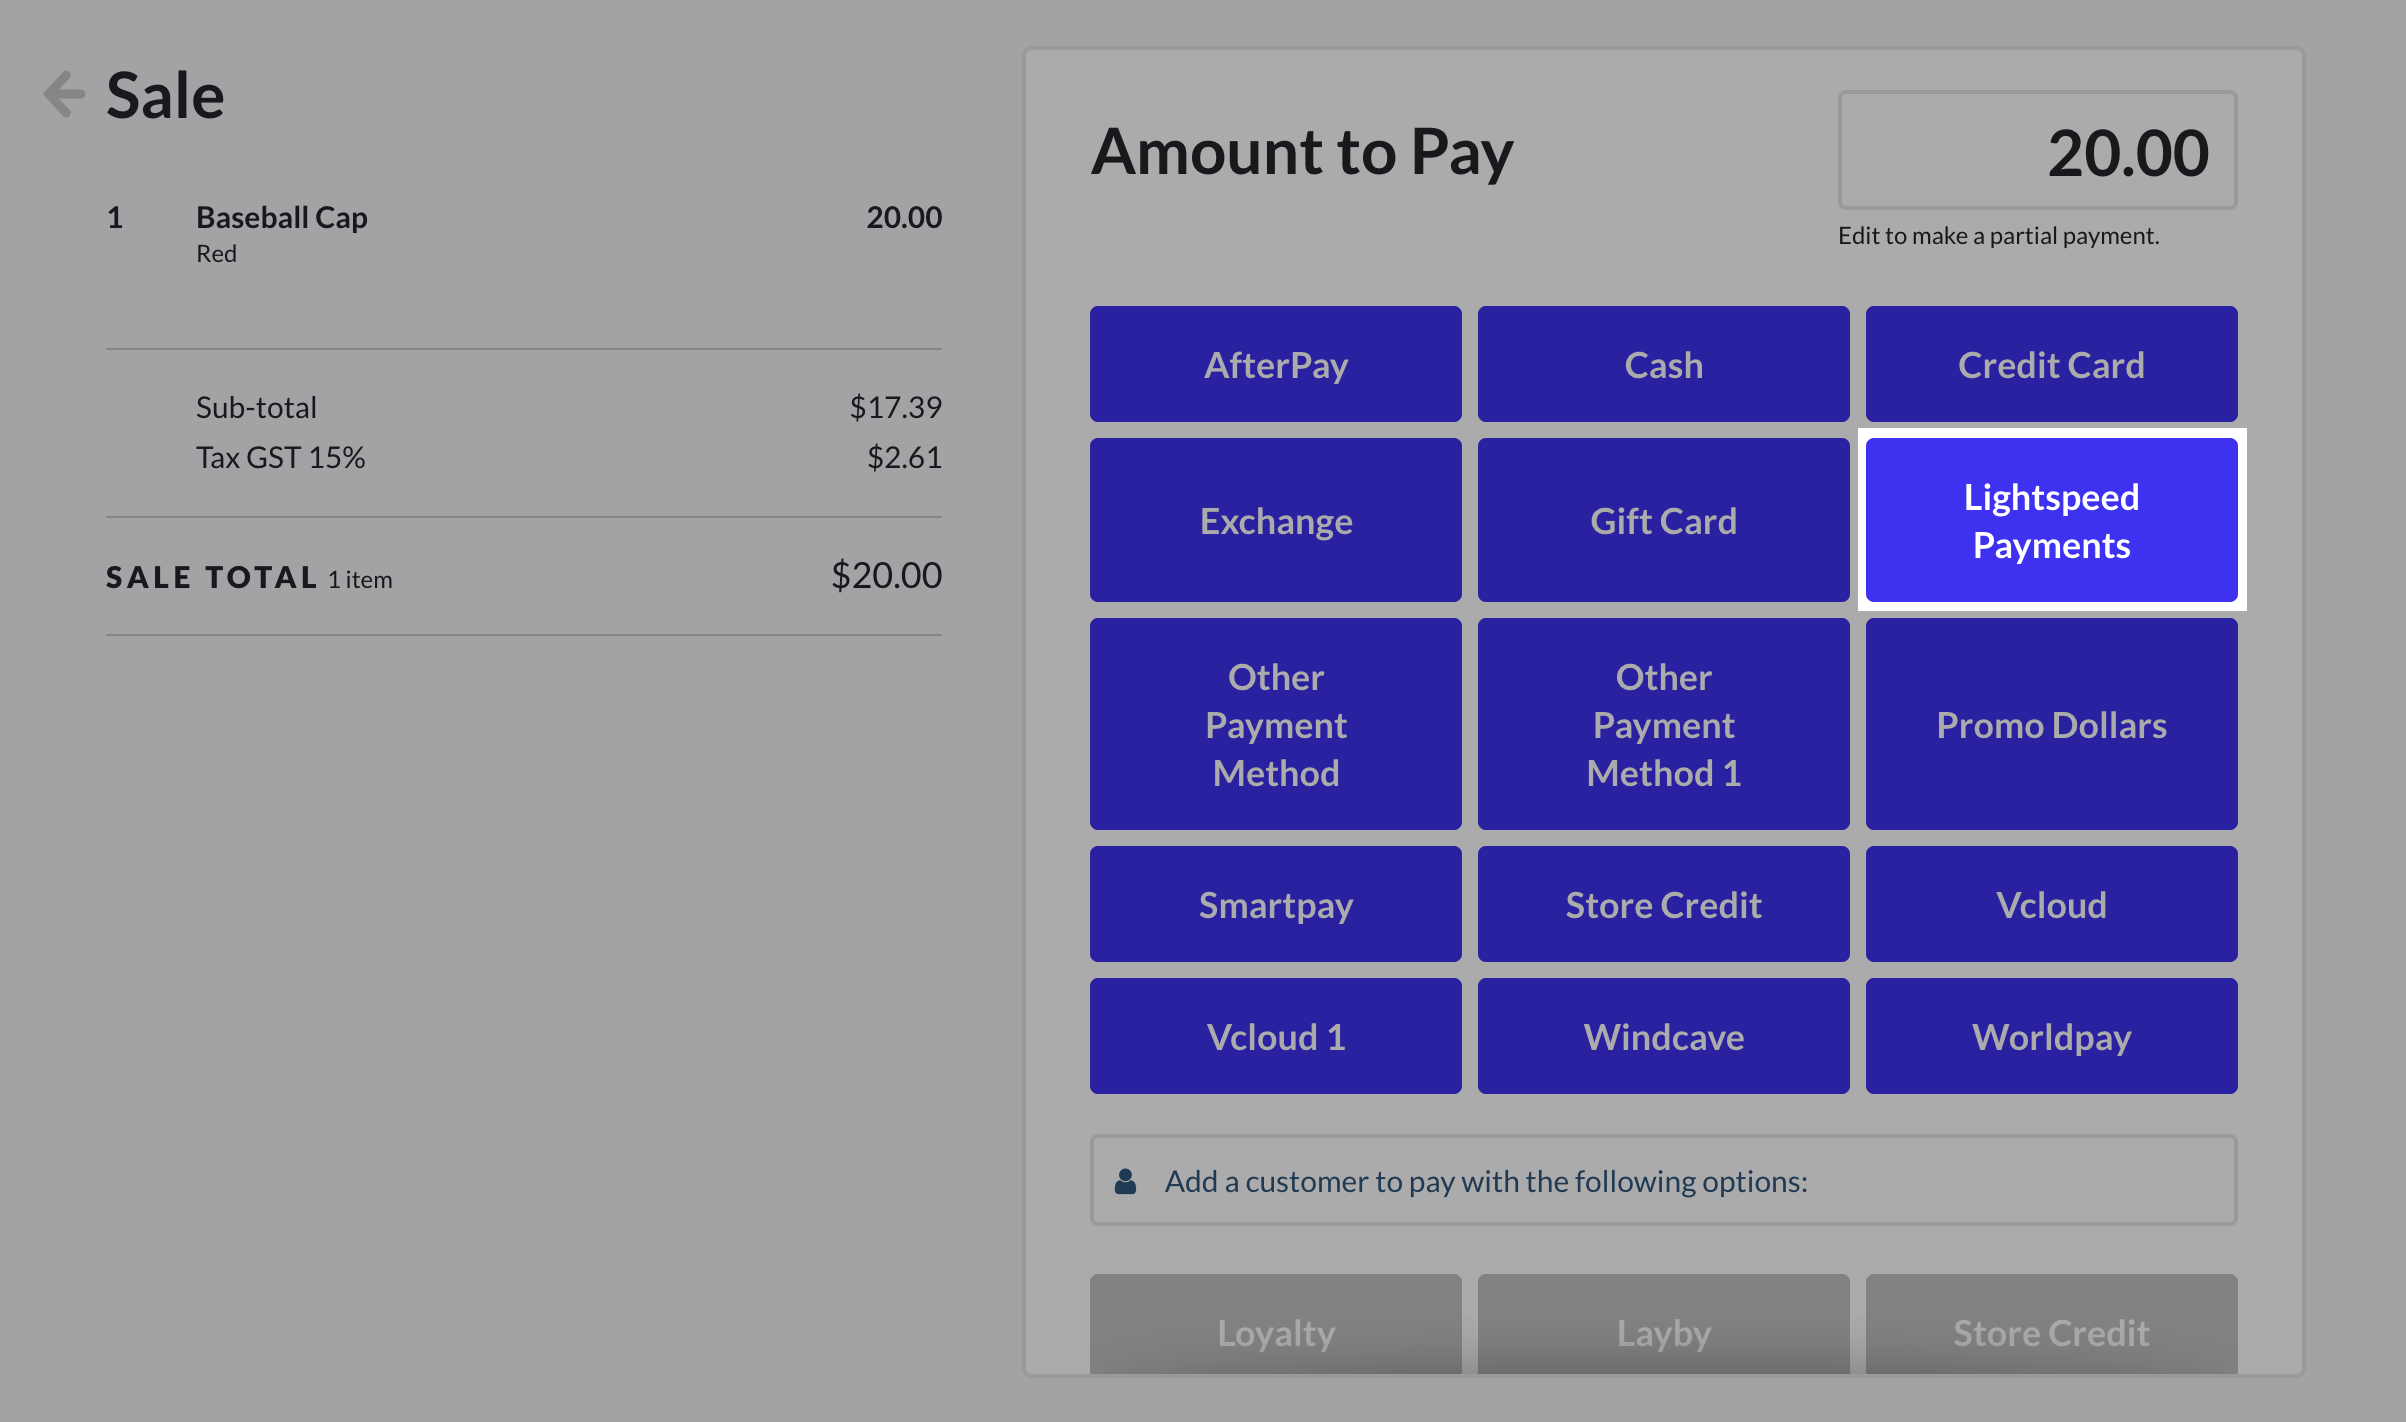Choose Vcloud 1 payment method
The width and height of the screenshot is (2406, 1422).
coord(1275,1036)
